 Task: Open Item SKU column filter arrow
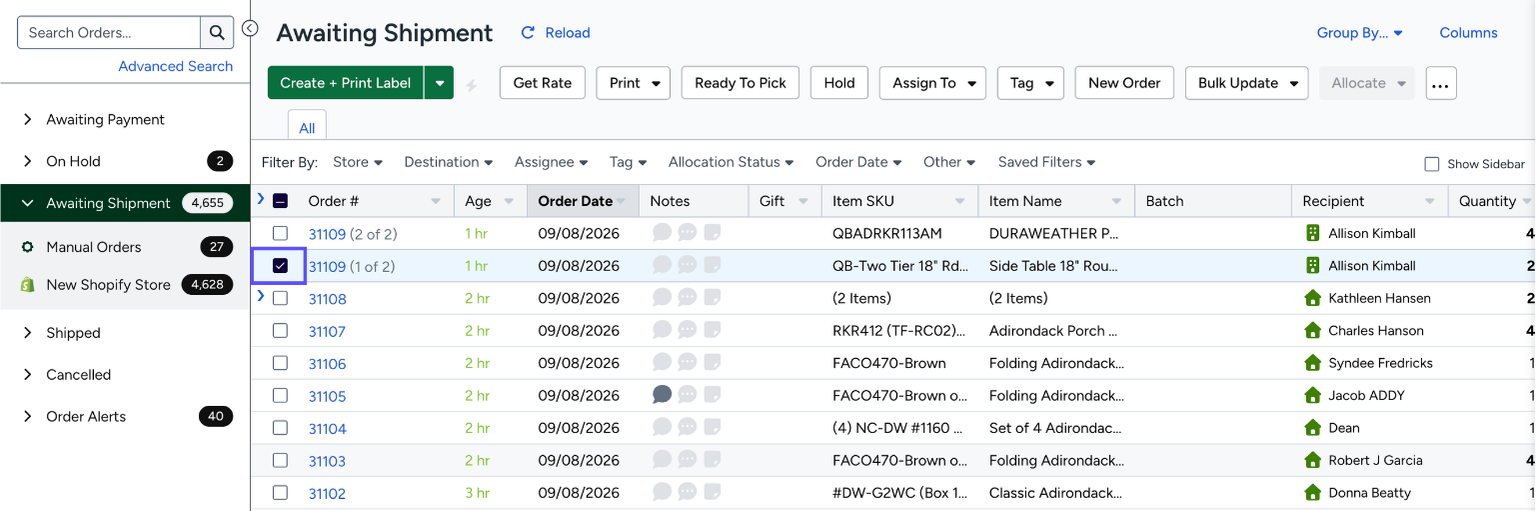pos(960,202)
